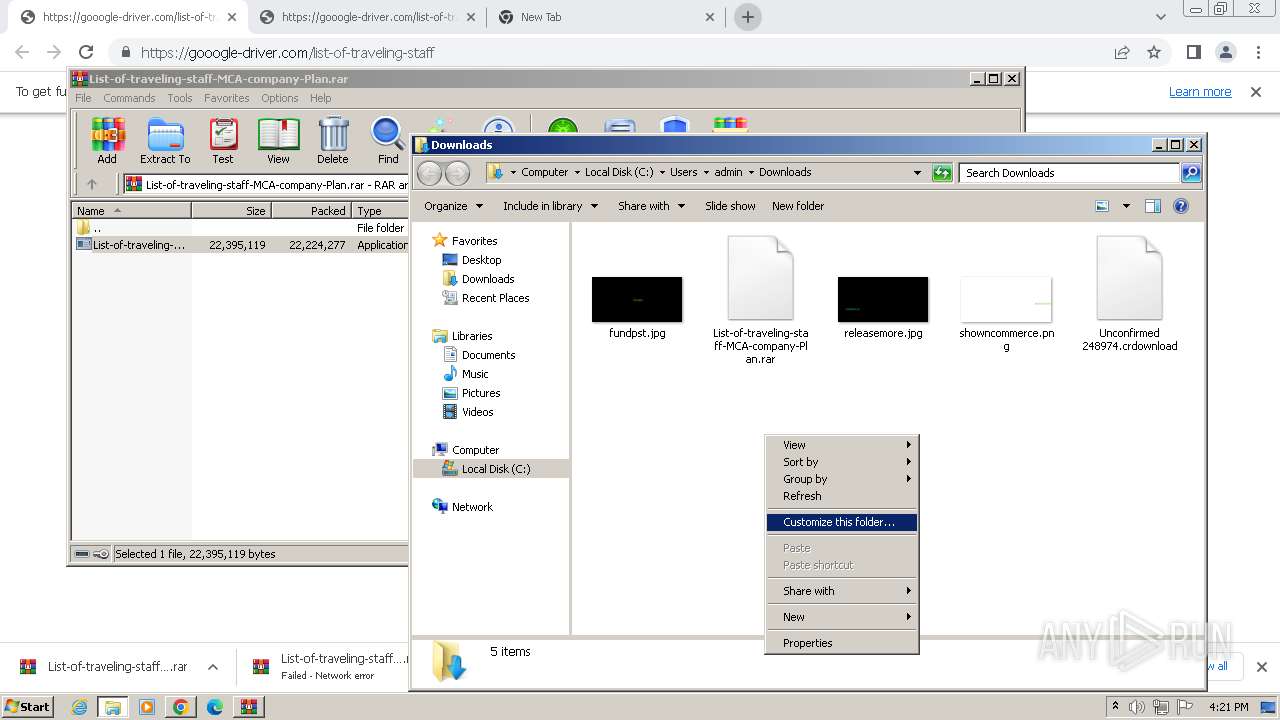Expand Share with toolbar dropdown

coord(651,206)
